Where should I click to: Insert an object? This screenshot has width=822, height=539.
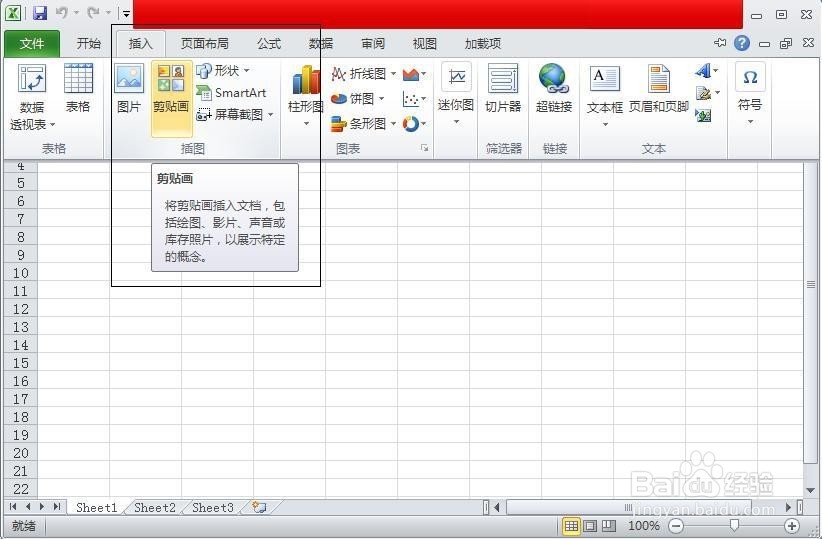coord(703,115)
